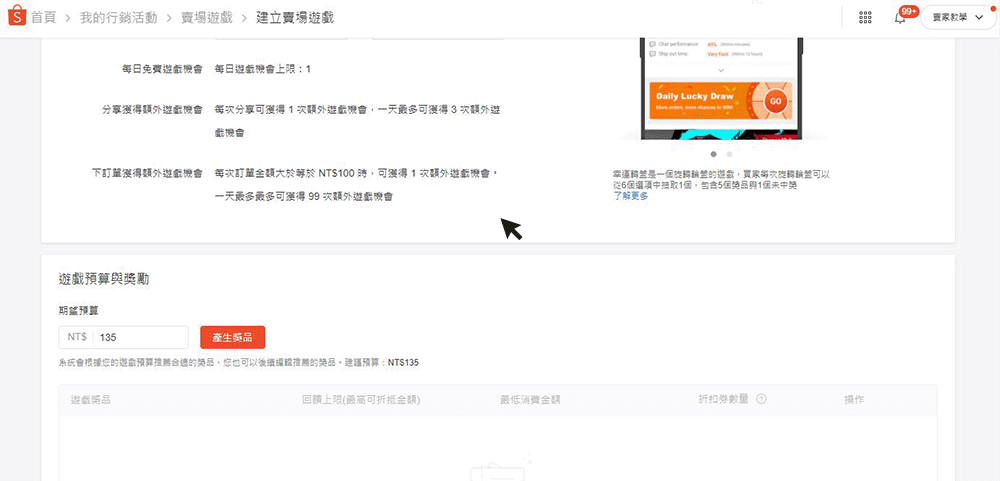
Task: Click the 操作 column header
Action: (x=853, y=400)
